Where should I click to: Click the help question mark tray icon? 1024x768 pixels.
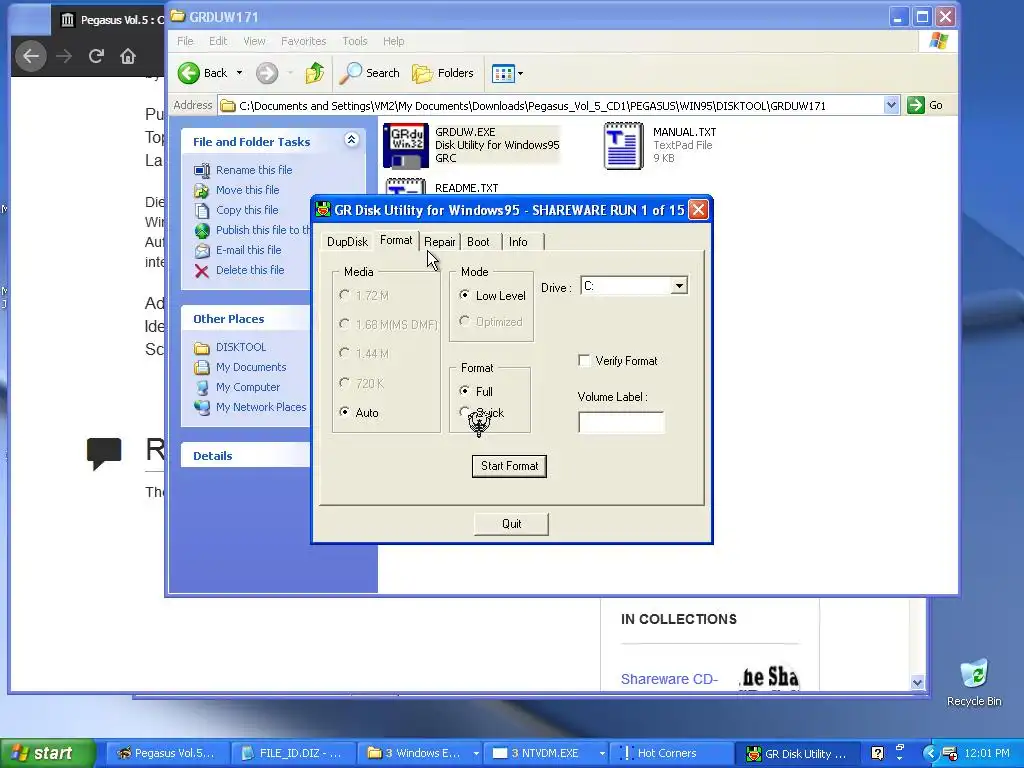point(877,753)
